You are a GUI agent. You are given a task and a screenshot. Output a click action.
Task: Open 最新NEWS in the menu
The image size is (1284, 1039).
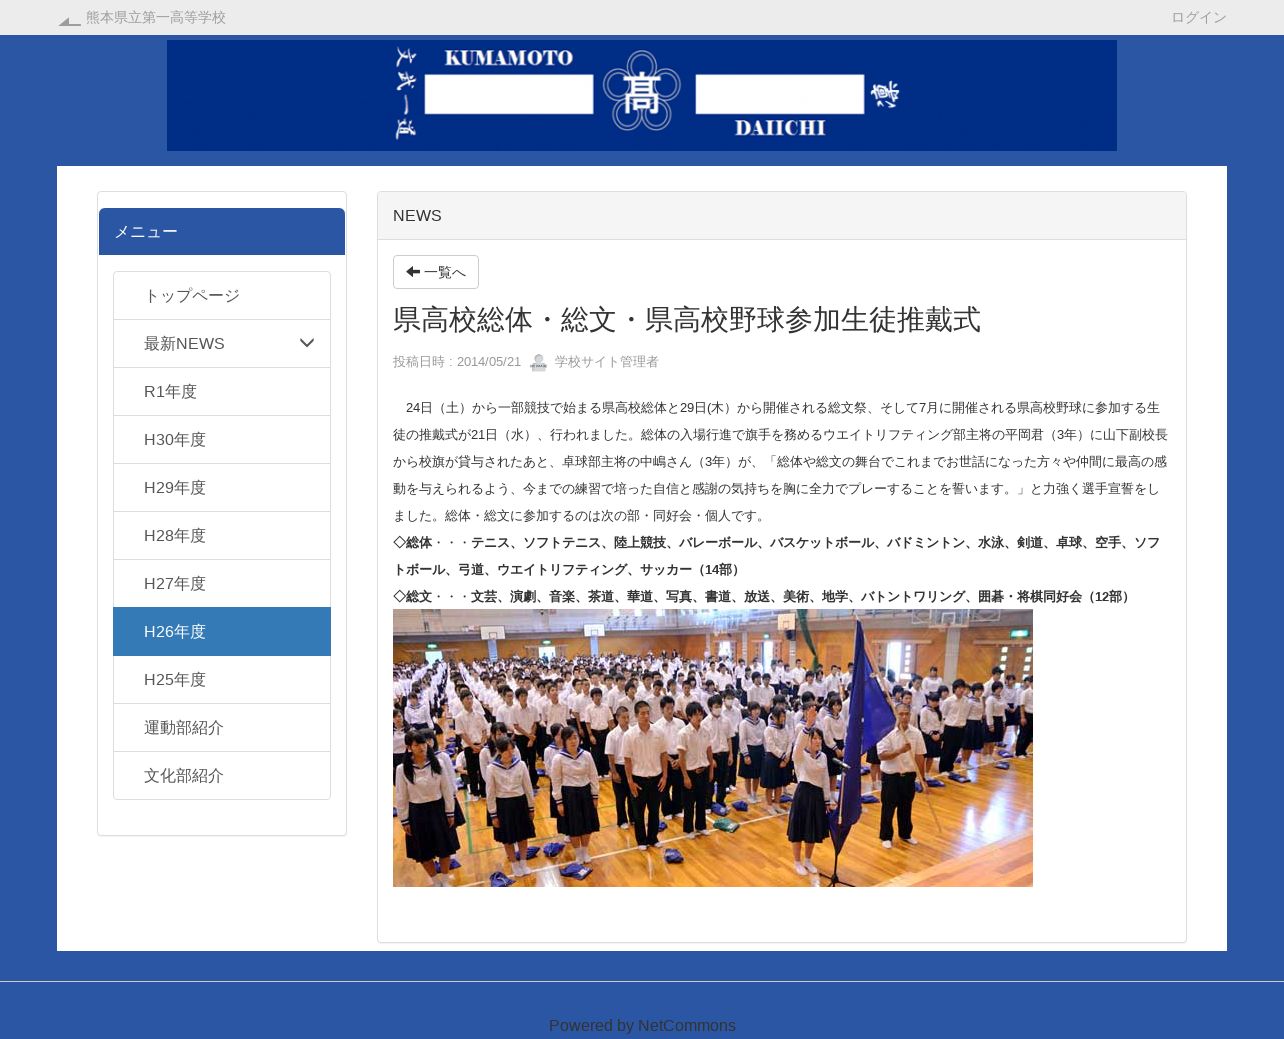[222, 344]
